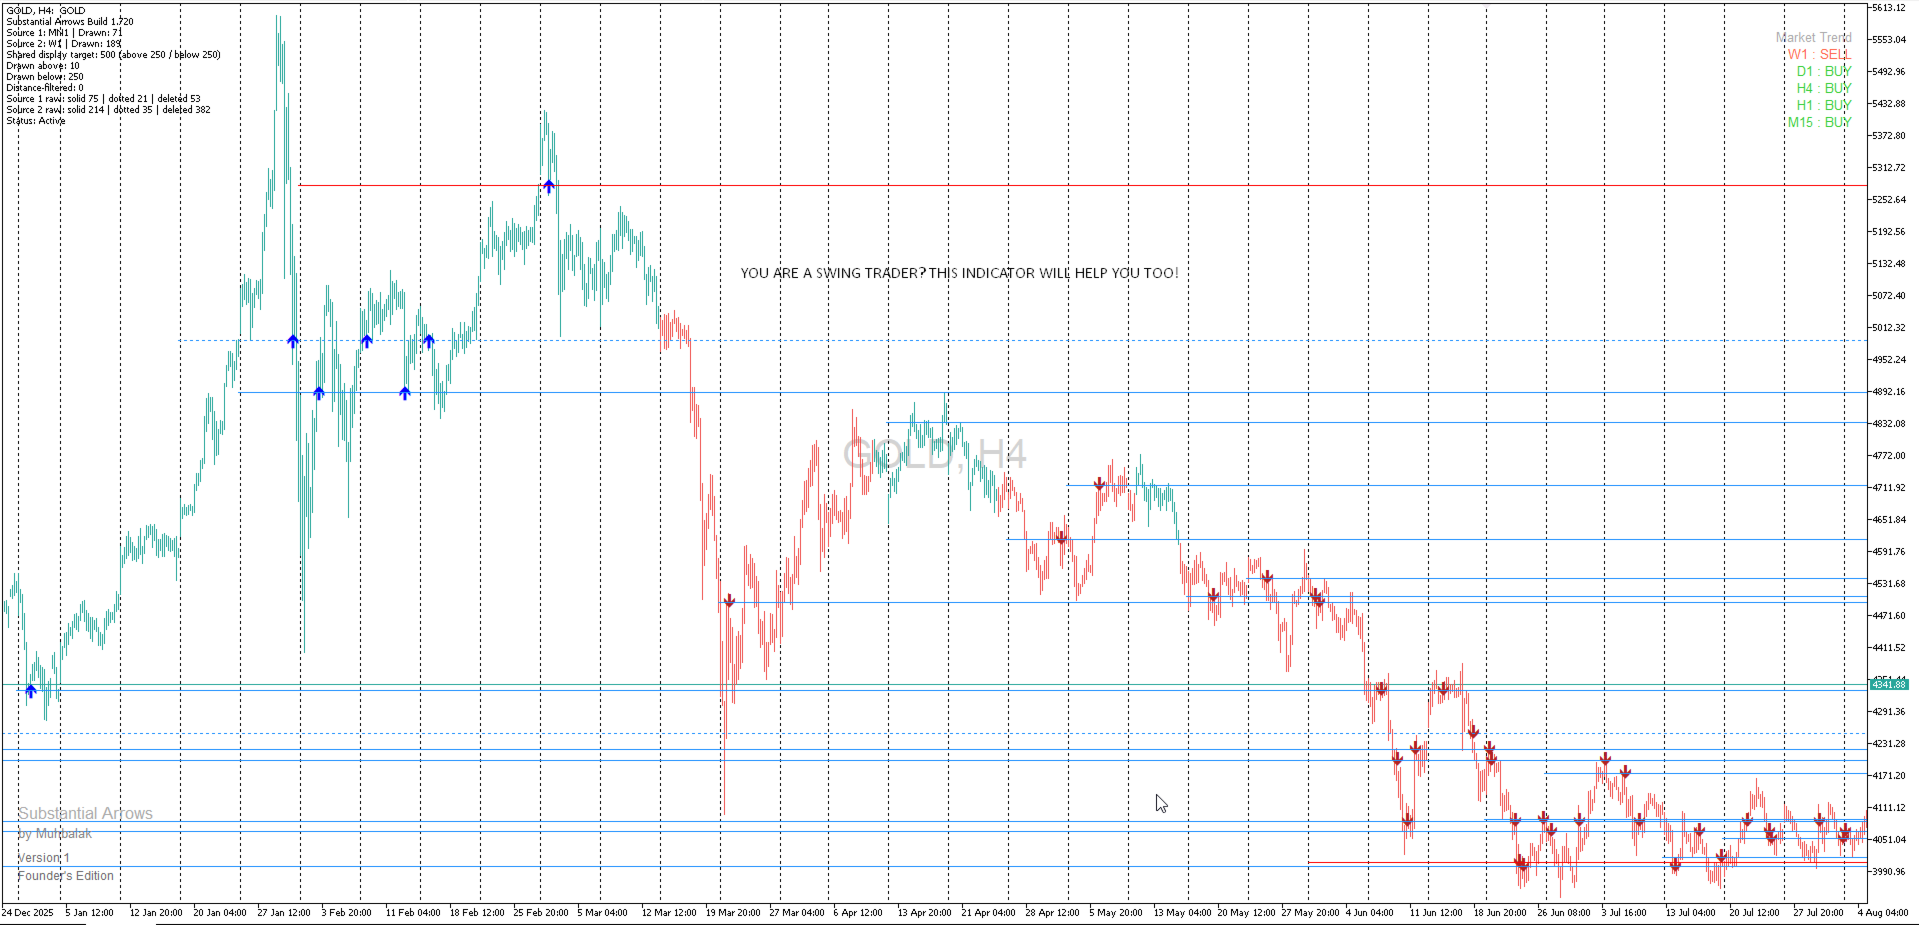
Task: Click the '24 Dec 2025' date on the time axis
Action: pyautogui.click(x=28, y=912)
